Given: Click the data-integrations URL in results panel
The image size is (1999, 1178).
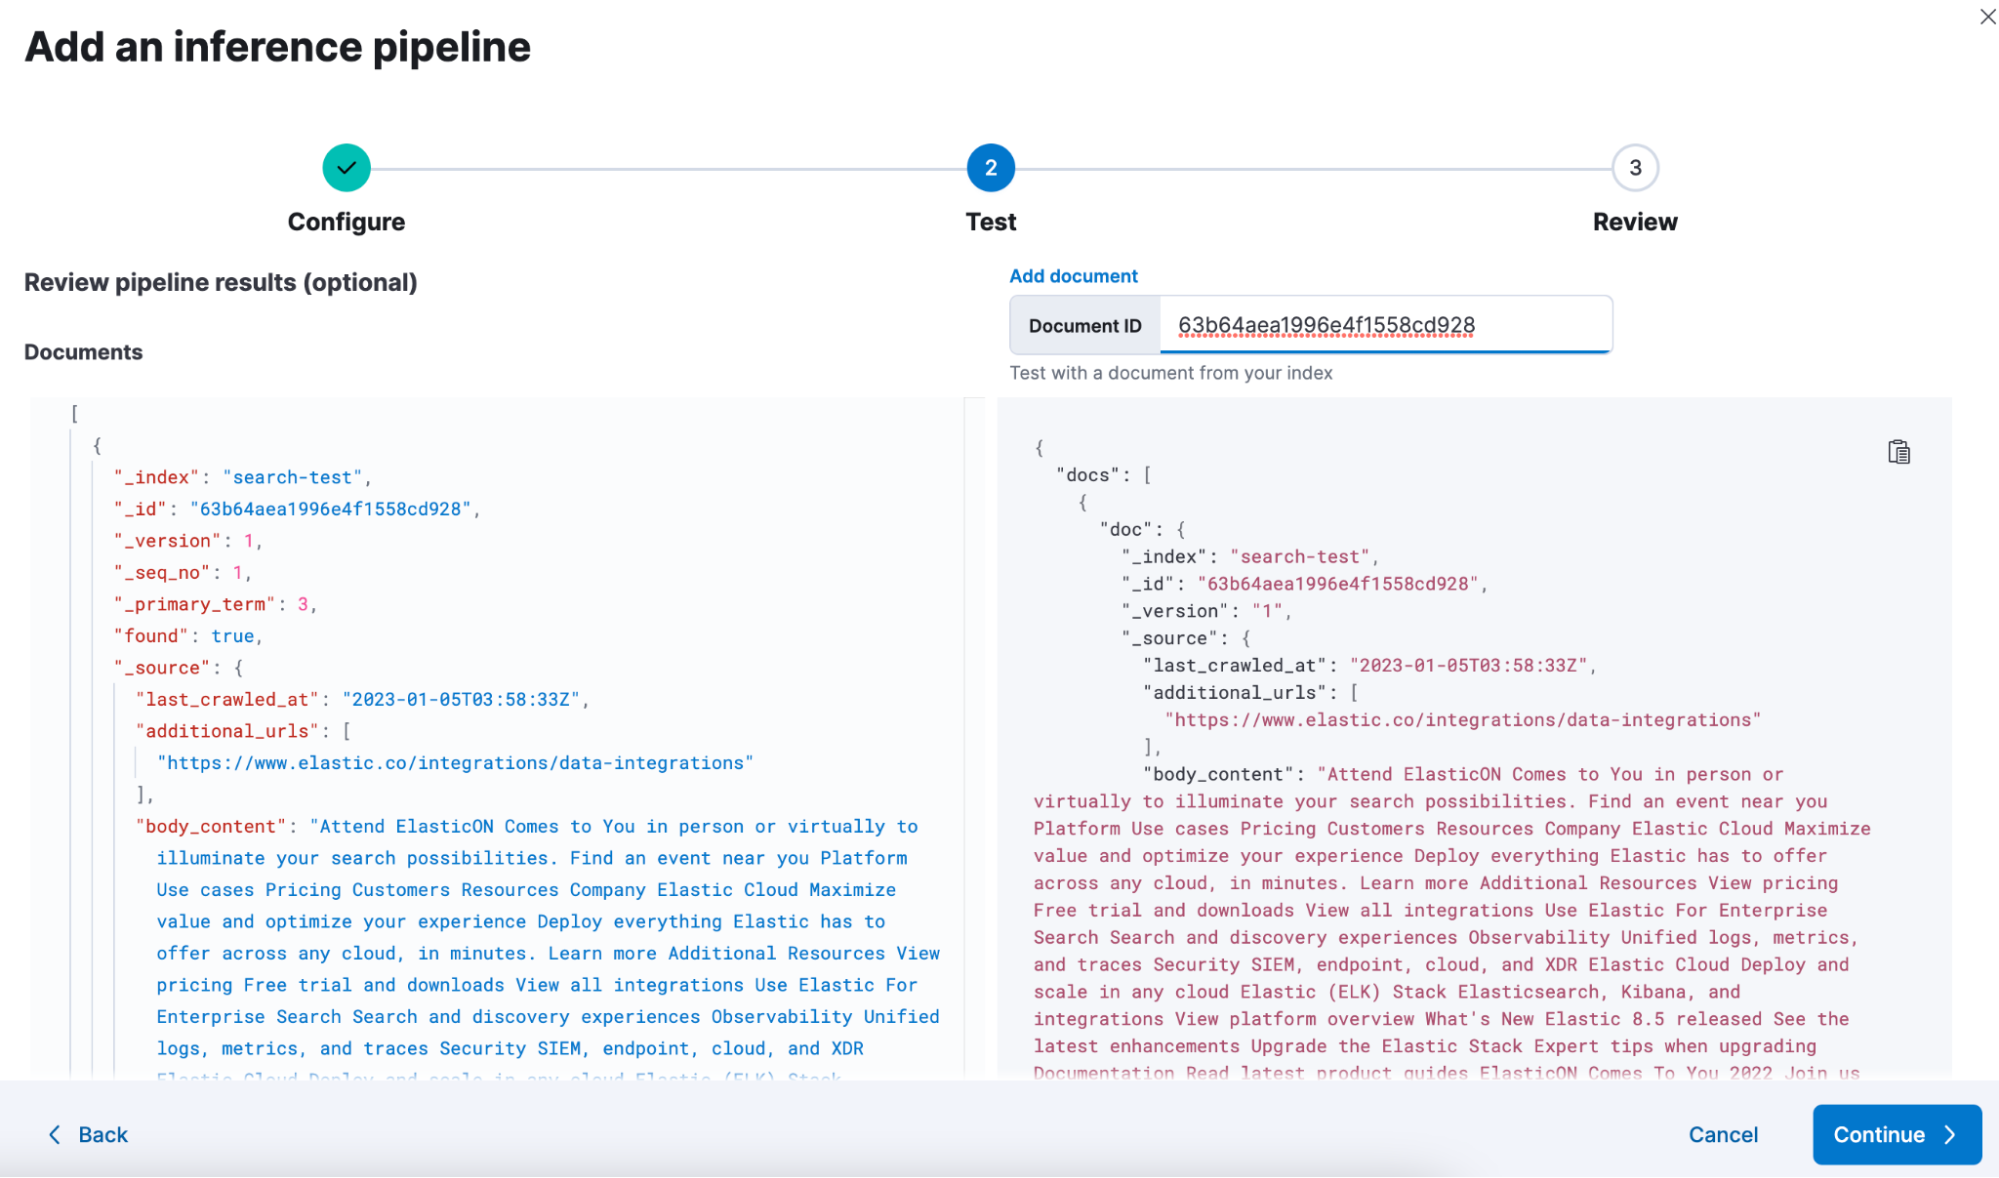Looking at the screenshot, I should 1463,720.
